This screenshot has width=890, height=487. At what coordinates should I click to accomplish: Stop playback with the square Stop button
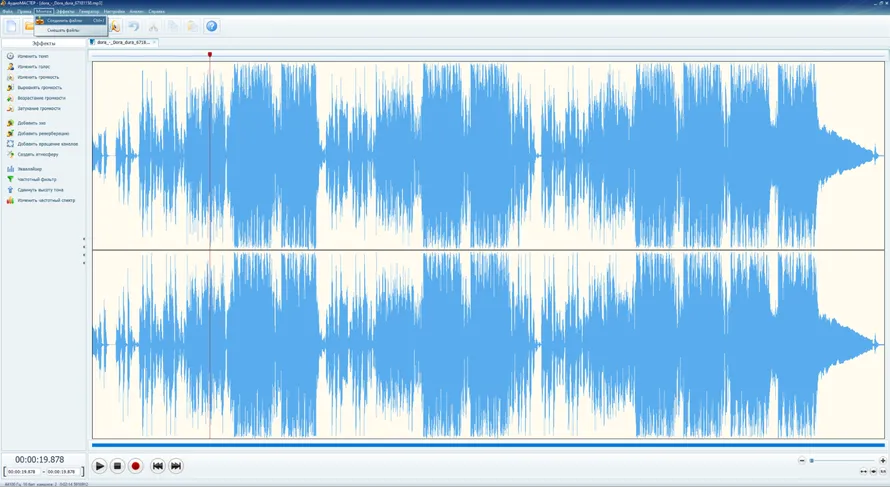(117, 466)
